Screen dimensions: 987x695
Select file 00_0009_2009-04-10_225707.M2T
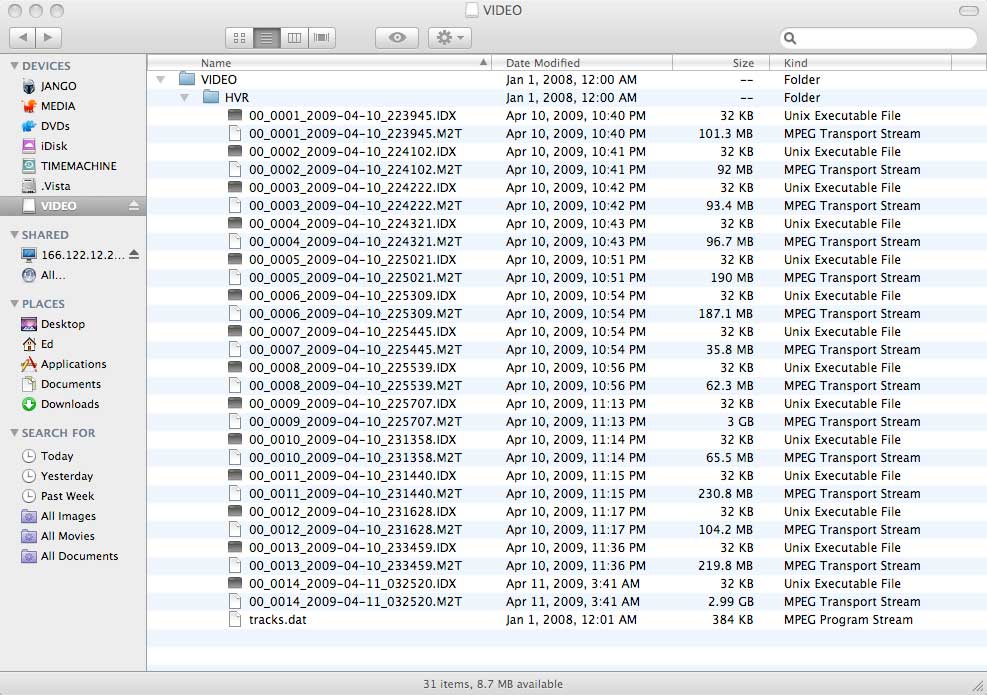(x=355, y=422)
